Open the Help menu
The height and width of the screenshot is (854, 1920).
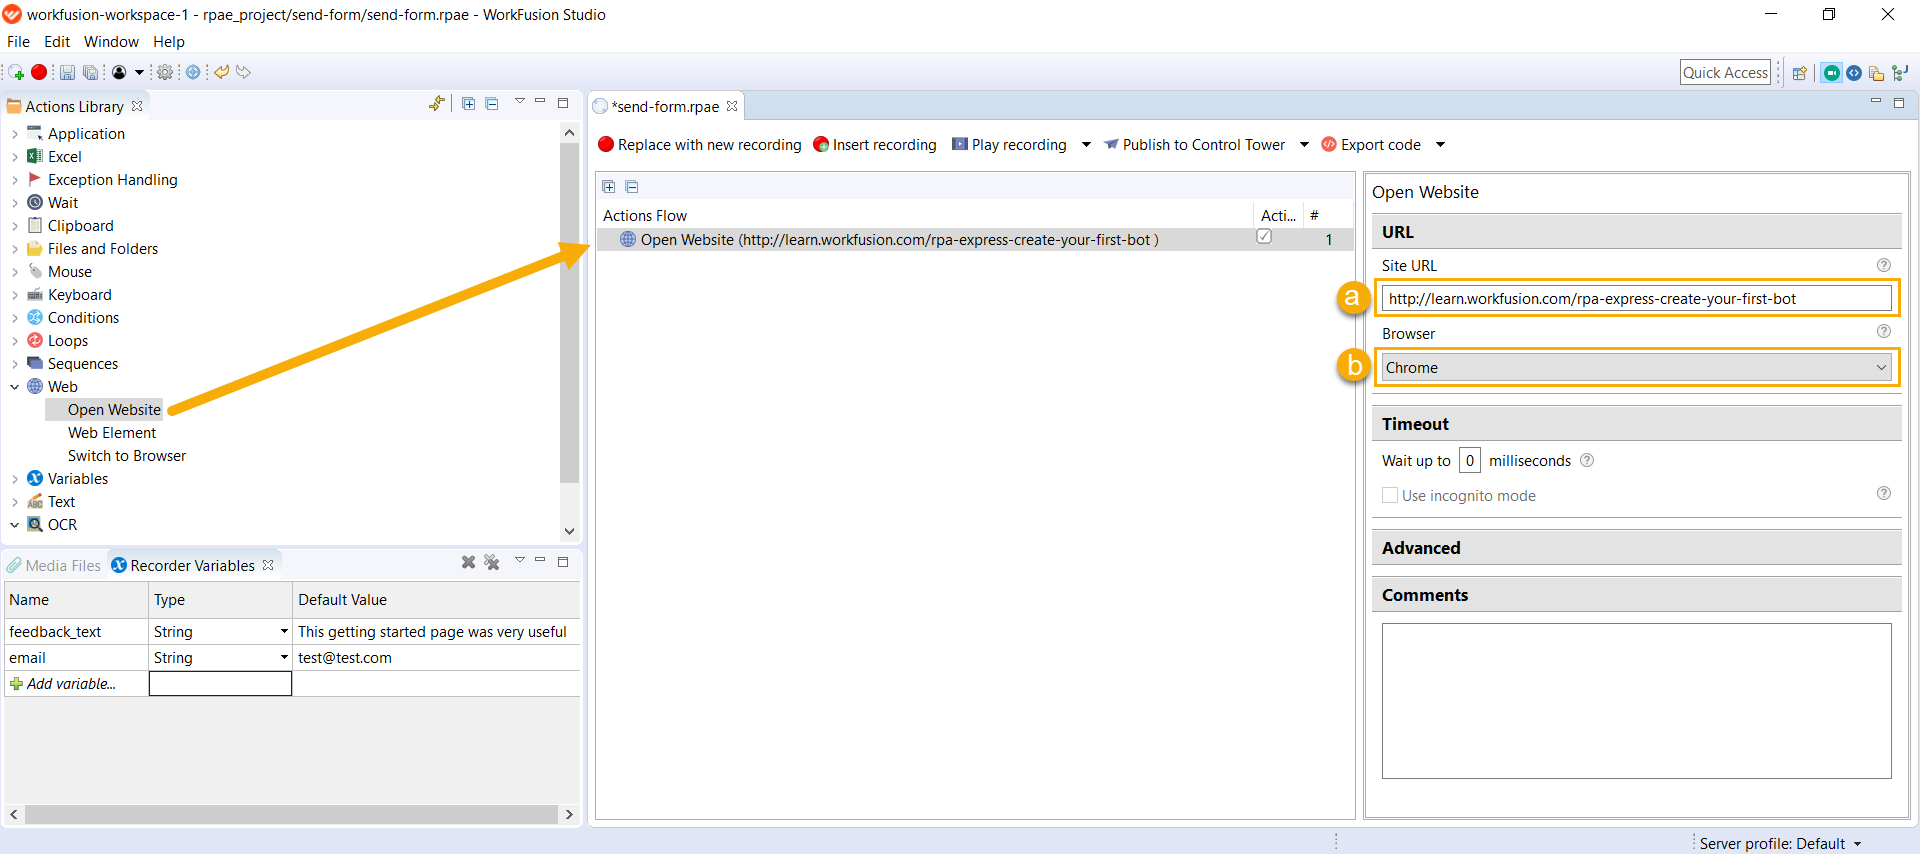point(169,42)
